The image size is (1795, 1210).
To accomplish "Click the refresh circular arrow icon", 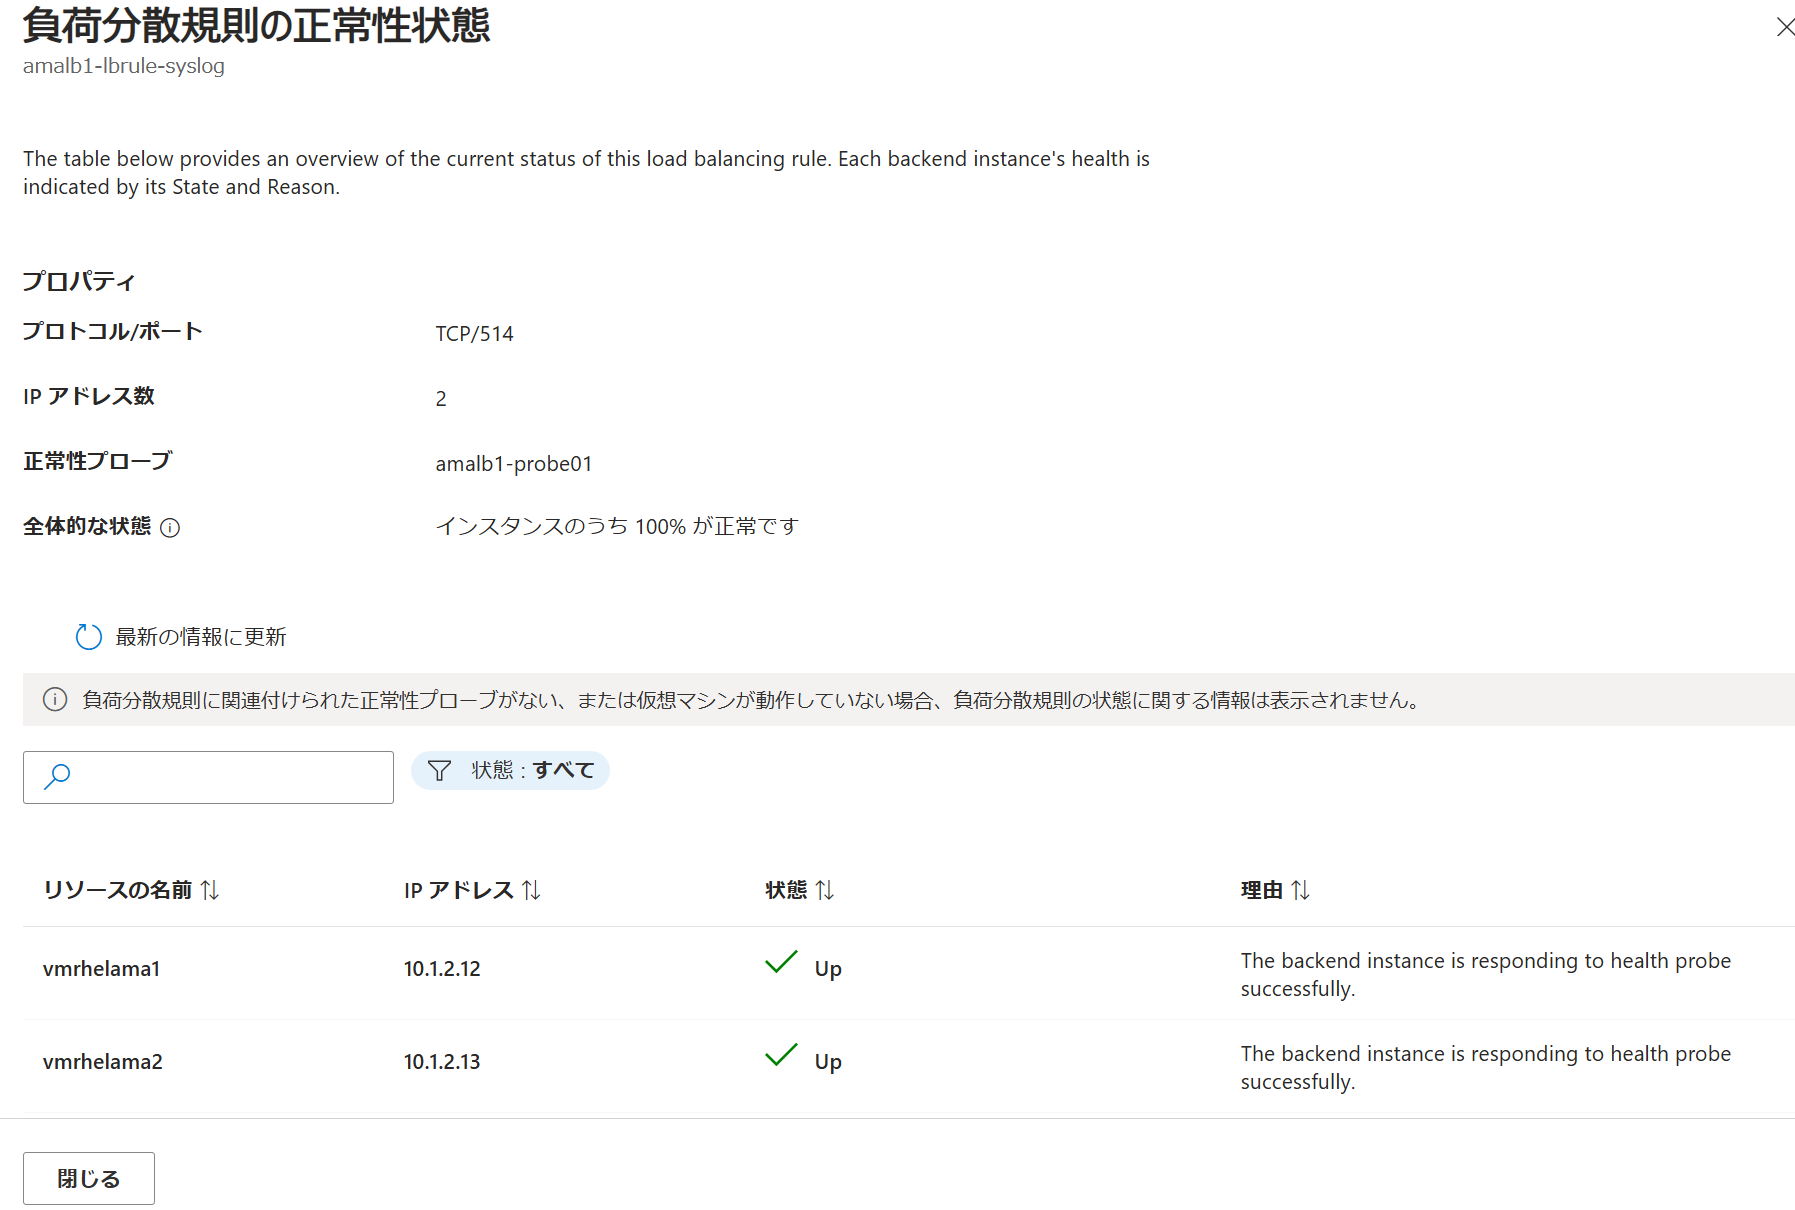I will [x=89, y=637].
